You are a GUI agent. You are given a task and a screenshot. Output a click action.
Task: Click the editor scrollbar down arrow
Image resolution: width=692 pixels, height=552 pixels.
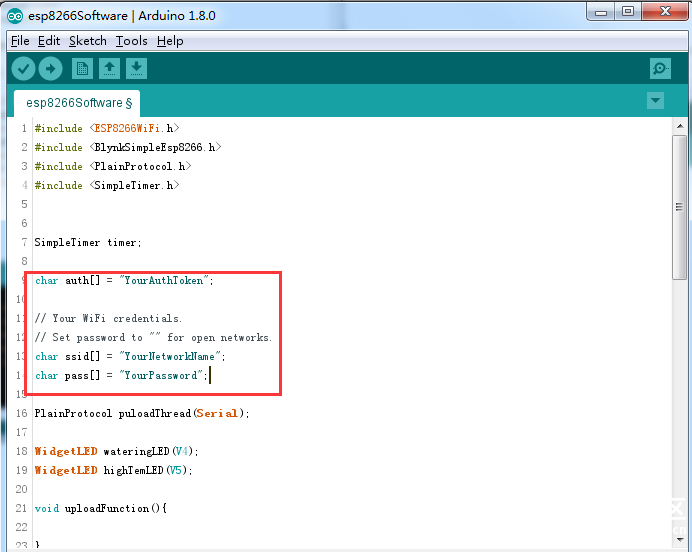[680, 540]
